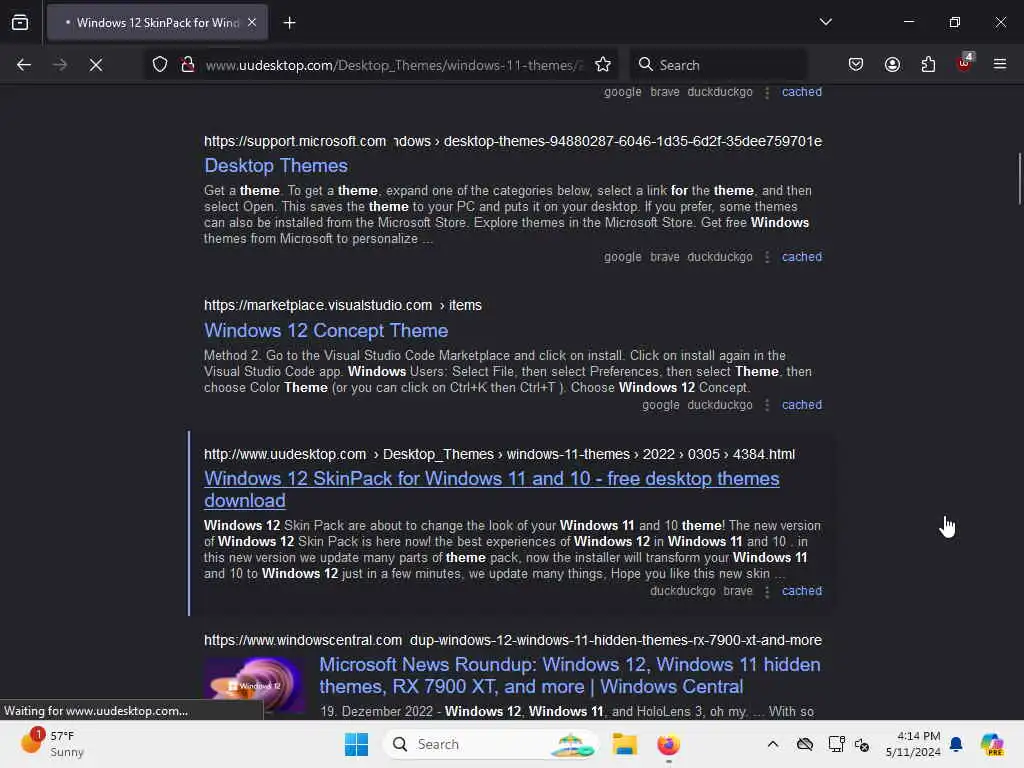Open cached link at the very top
Viewport: 1024px width, 768px height.
point(802,91)
